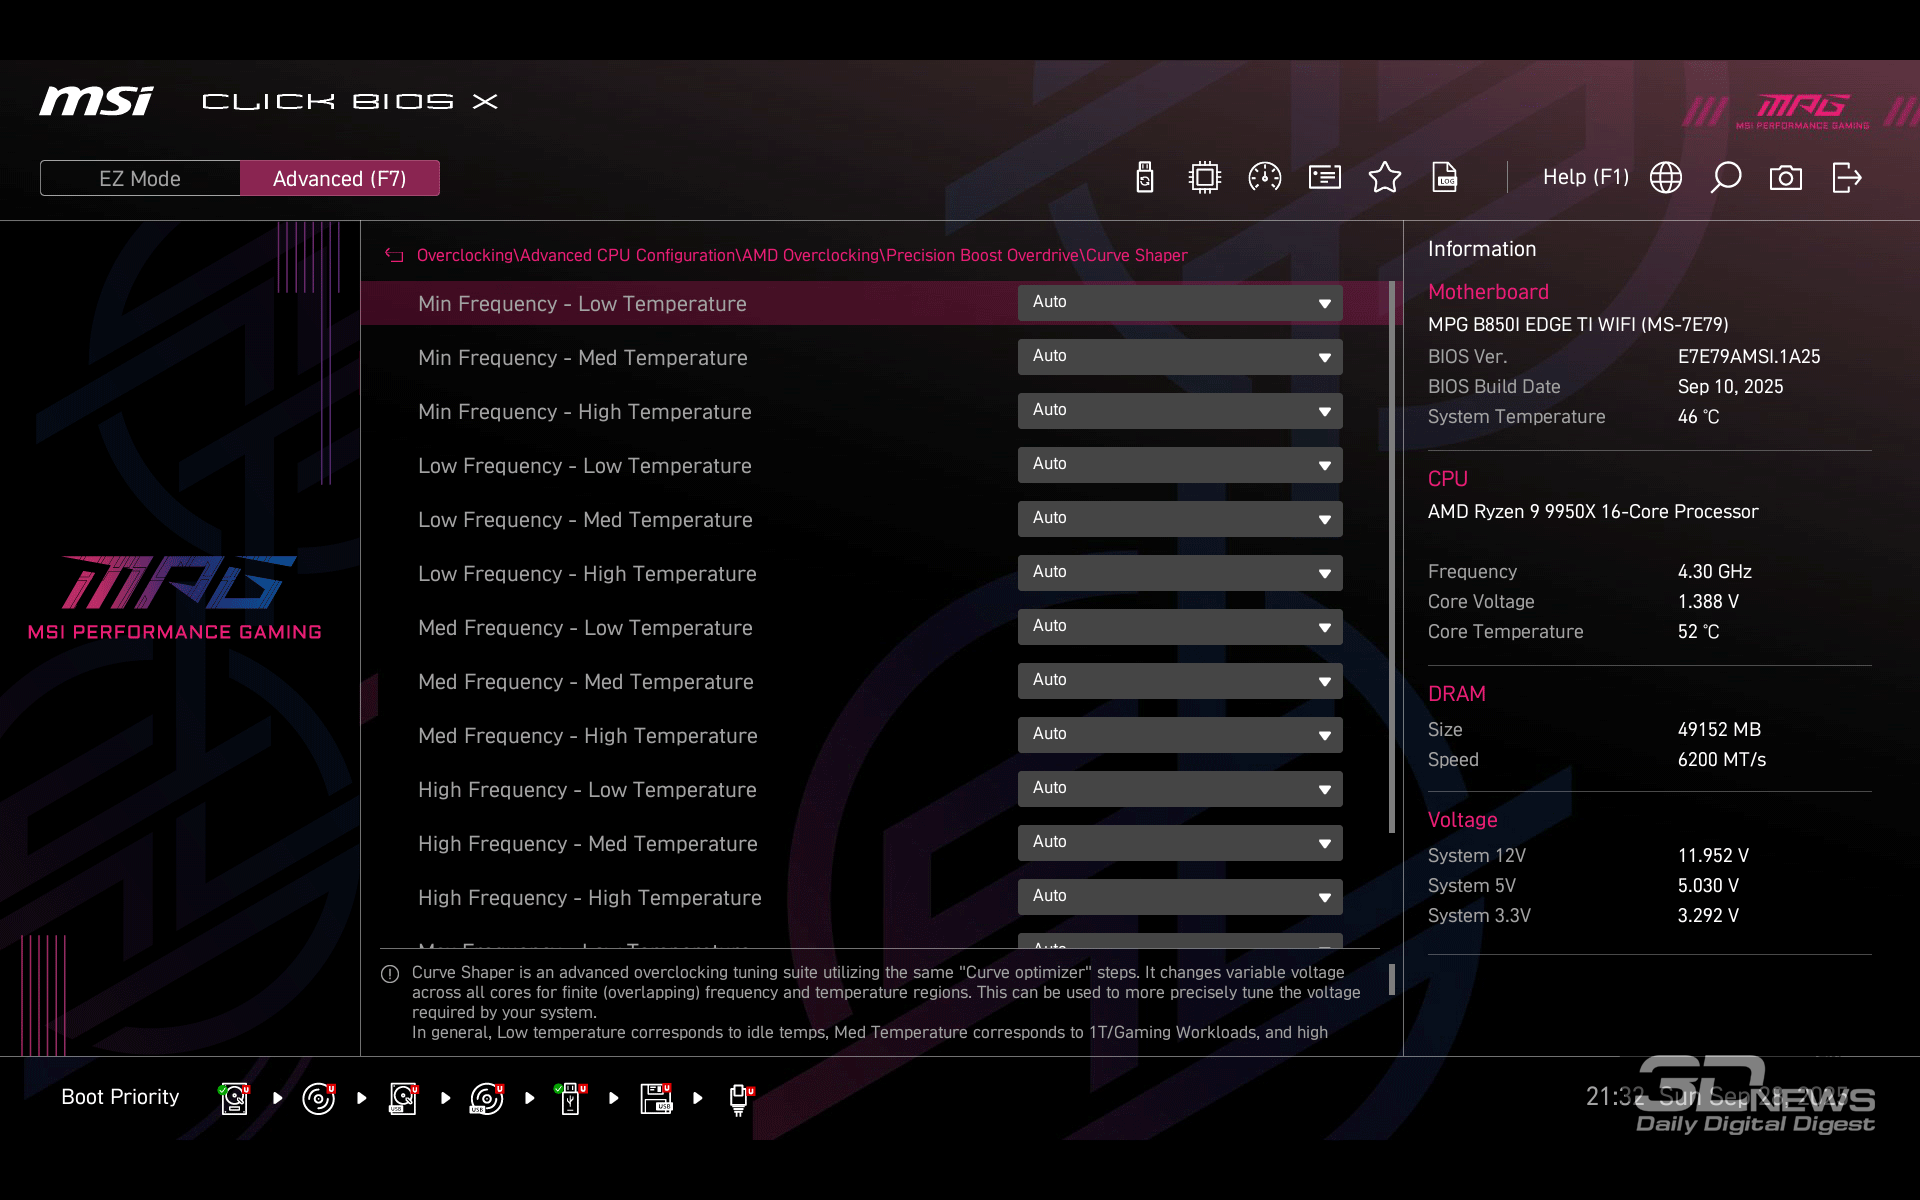Expand Med Frequency - Med Temperature dropdown

click(x=1179, y=681)
